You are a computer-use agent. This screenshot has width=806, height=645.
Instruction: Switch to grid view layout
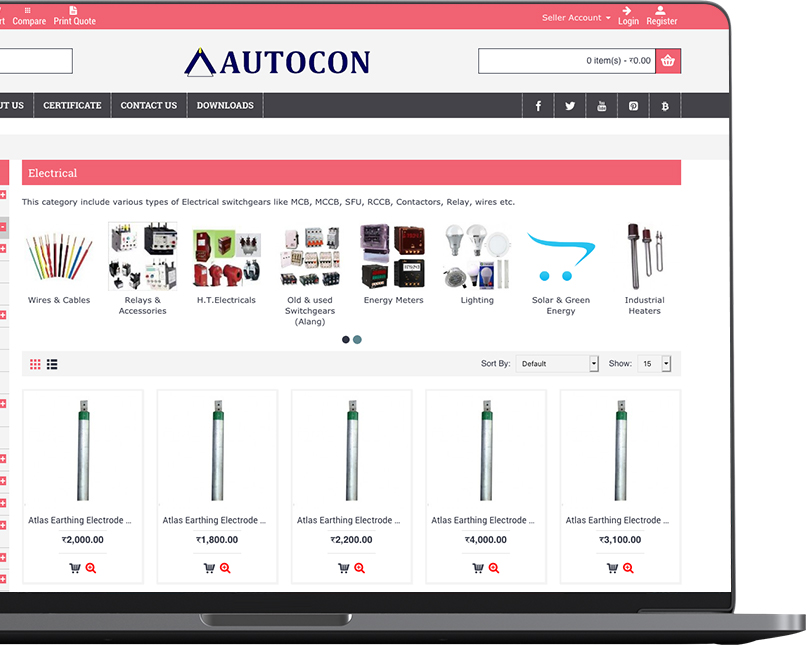pyautogui.click(x=35, y=364)
